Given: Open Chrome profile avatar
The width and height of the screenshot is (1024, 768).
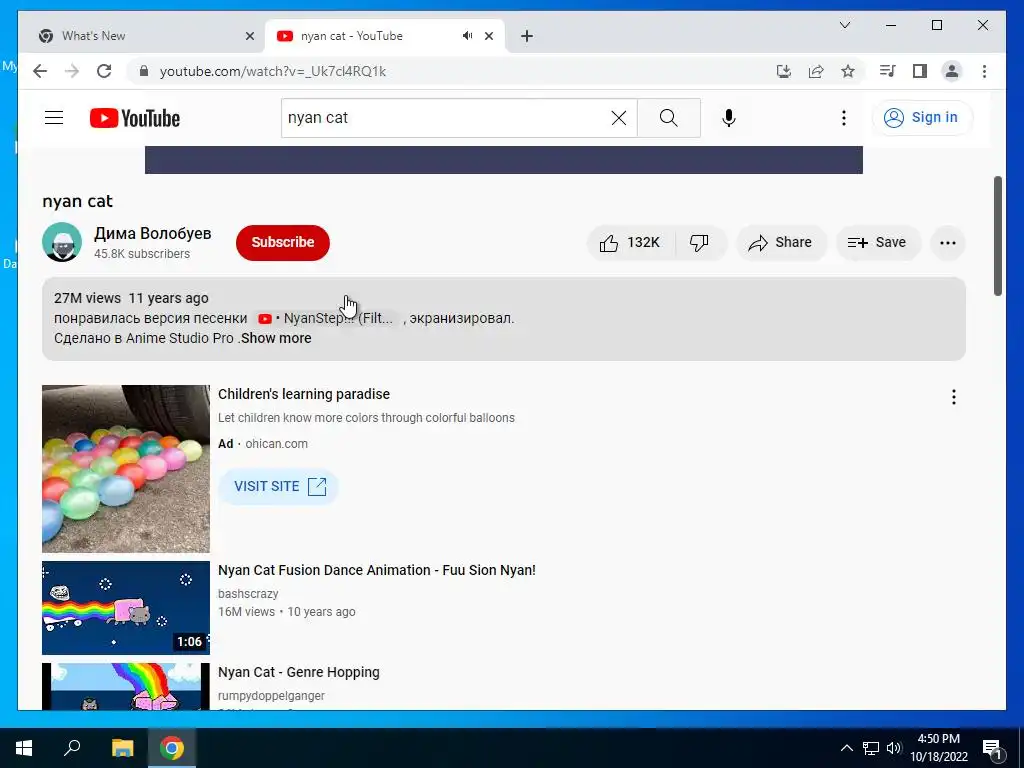Looking at the screenshot, I should pos(952,71).
